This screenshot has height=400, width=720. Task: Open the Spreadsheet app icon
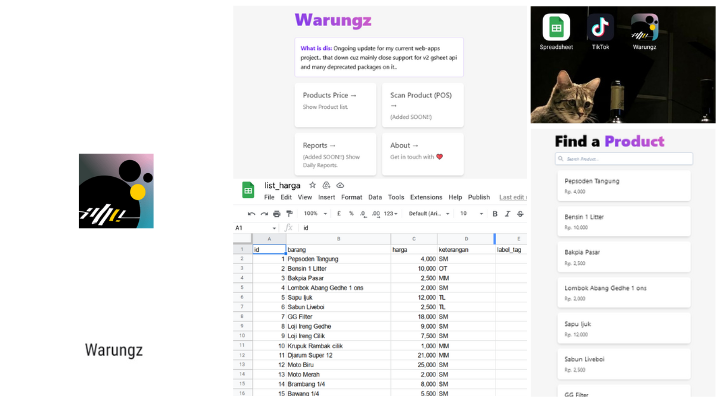(557, 28)
